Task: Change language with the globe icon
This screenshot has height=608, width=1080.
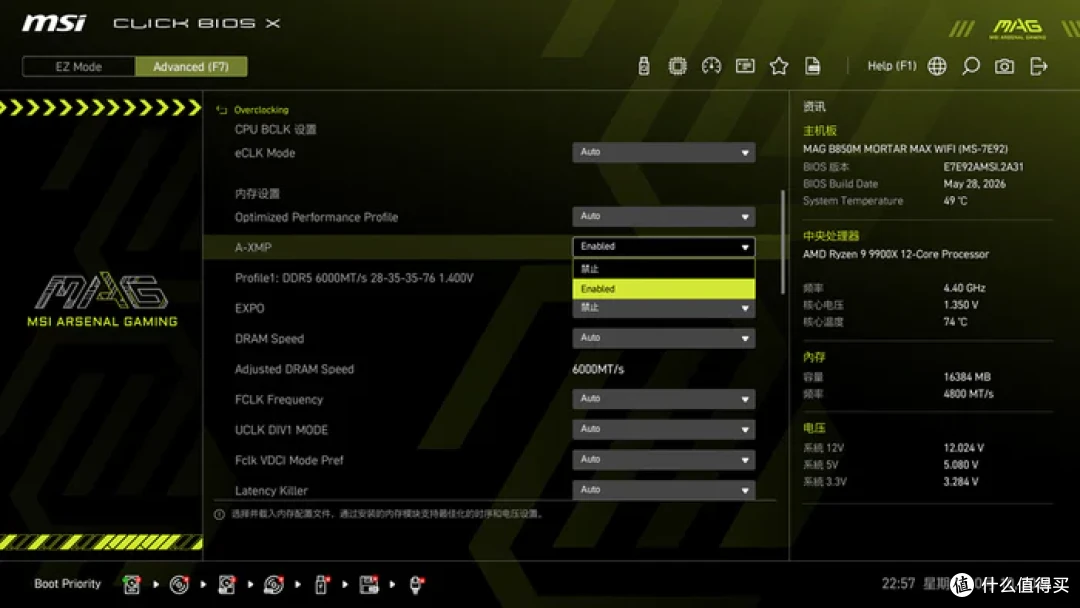Action: (937, 66)
